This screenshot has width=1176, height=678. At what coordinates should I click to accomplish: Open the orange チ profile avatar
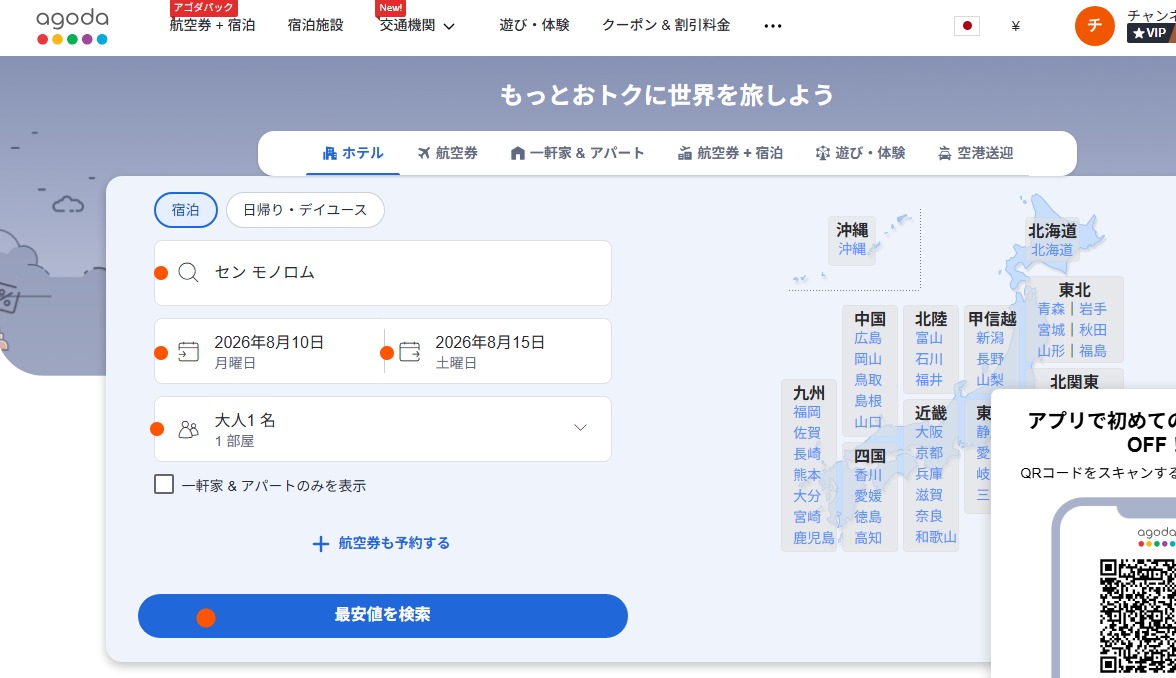1094,26
